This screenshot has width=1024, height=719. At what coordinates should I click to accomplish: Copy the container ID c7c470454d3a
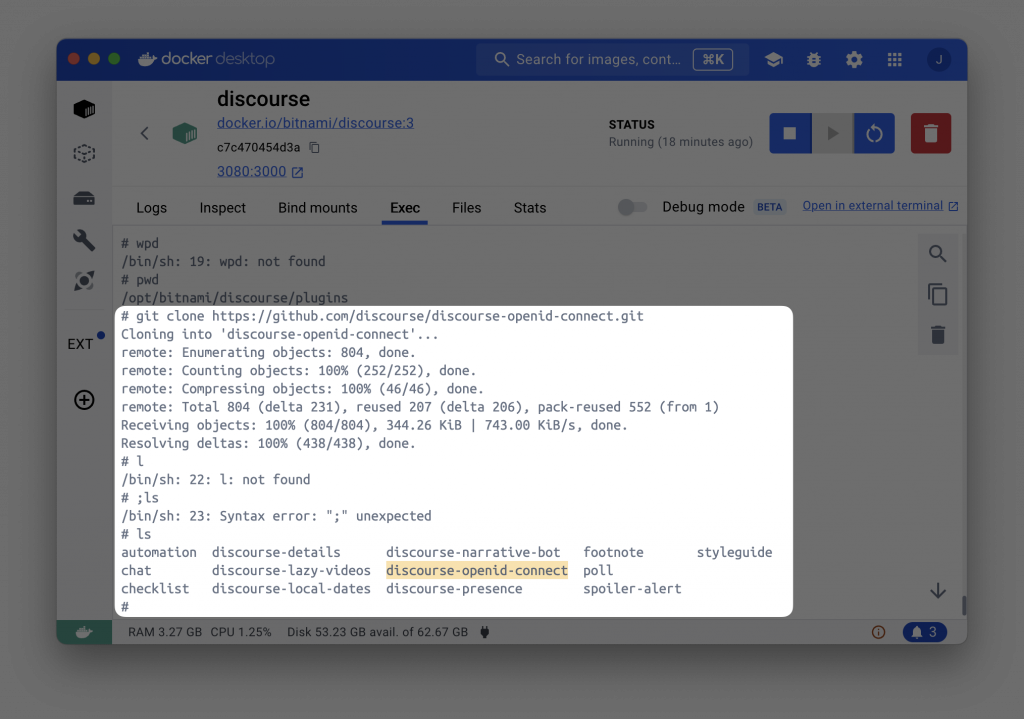click(315, 148)
